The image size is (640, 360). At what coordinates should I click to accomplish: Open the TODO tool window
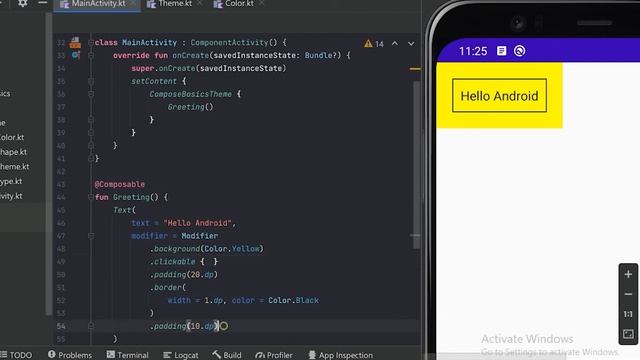pyautogui.click(x=16, y=355)
